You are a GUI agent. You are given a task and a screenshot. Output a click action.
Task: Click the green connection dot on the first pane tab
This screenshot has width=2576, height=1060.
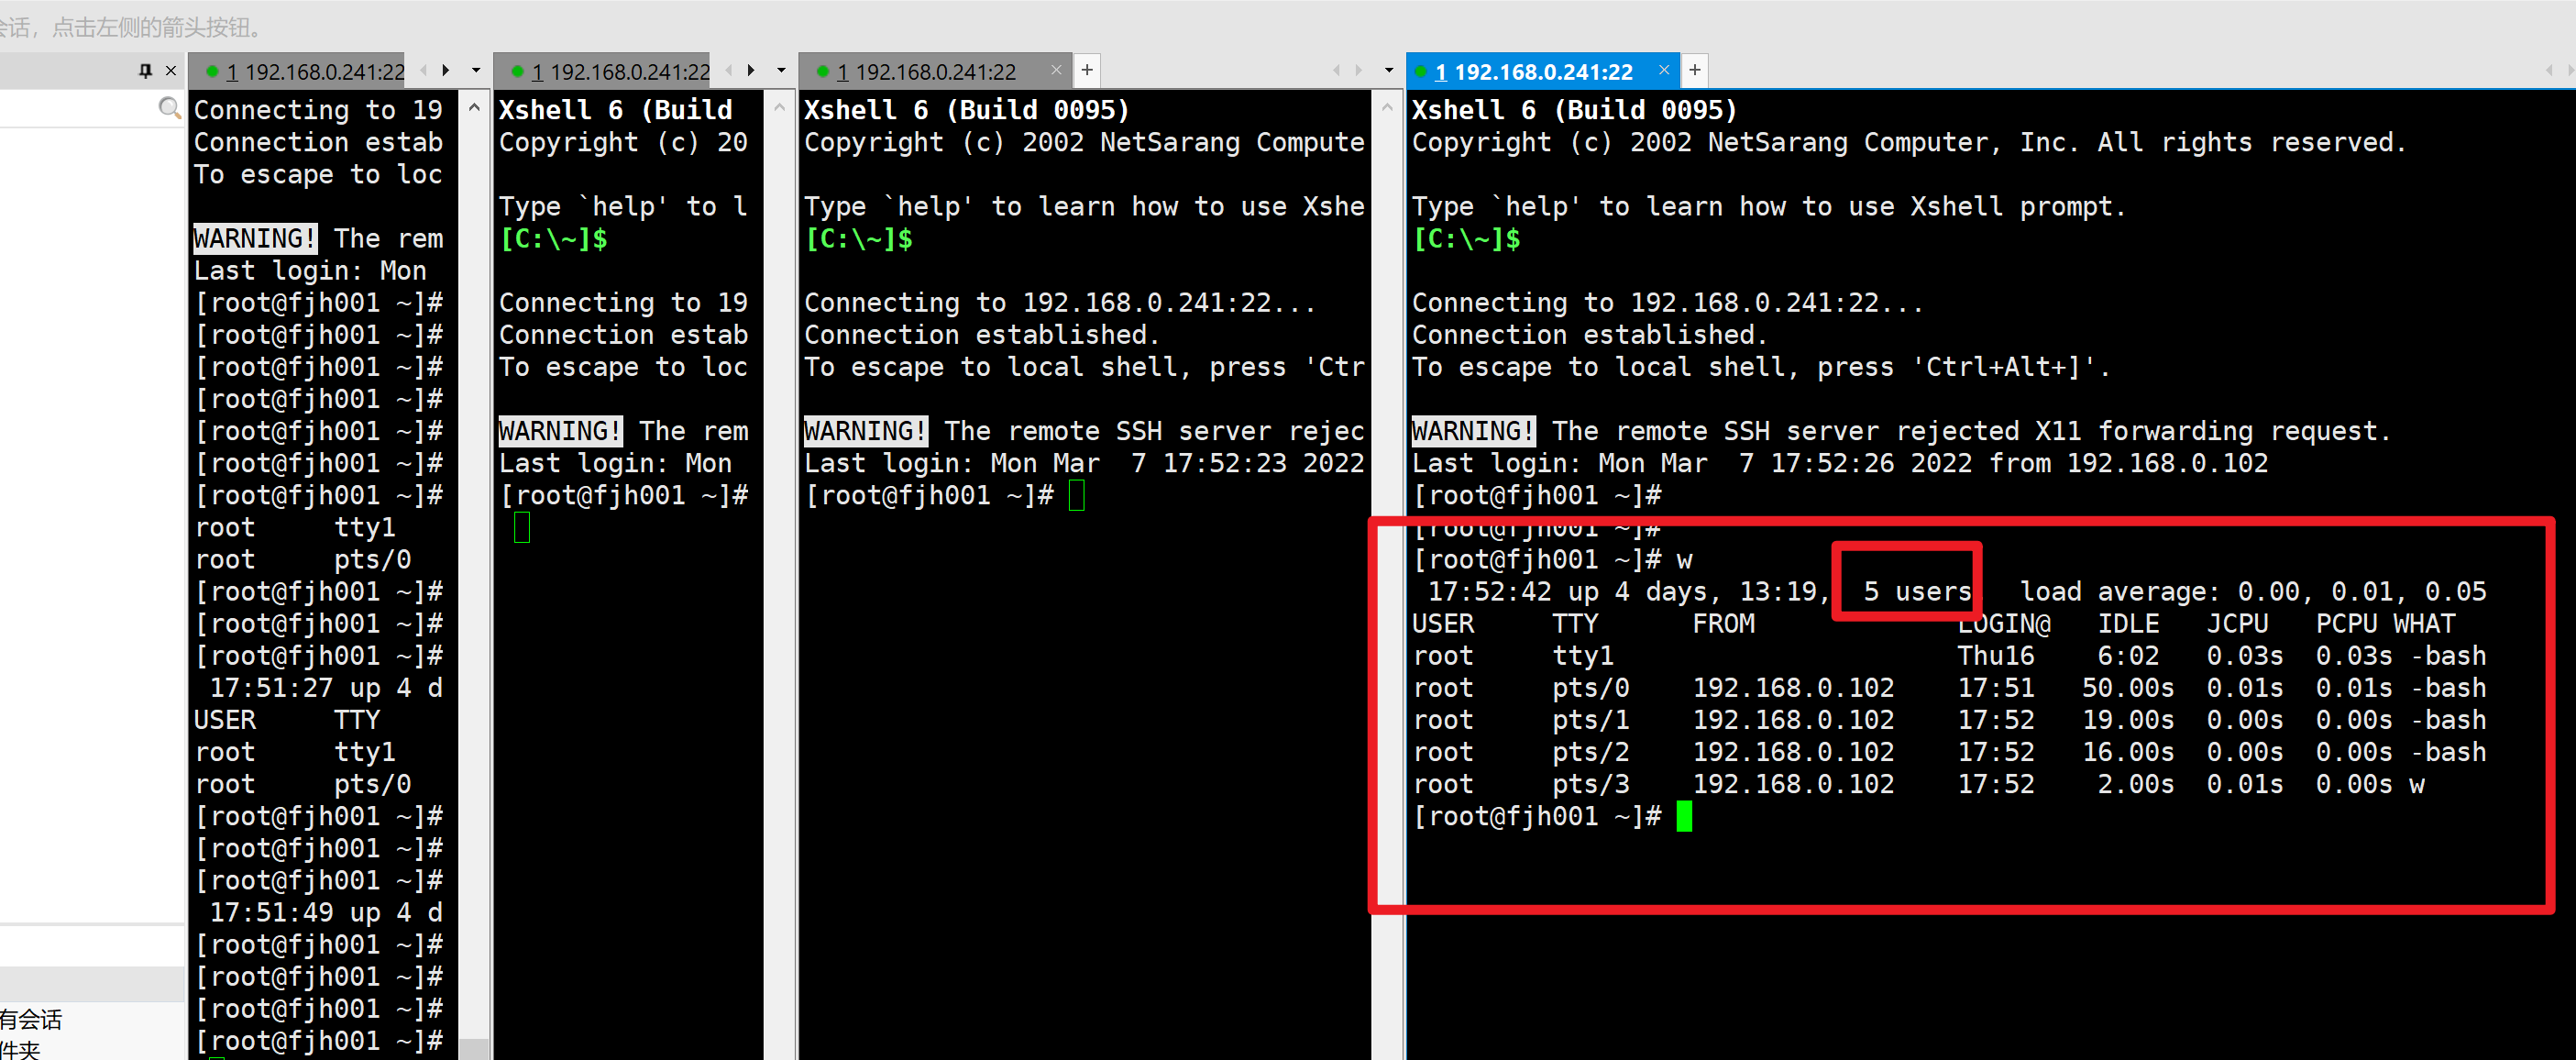click(212, 72)
